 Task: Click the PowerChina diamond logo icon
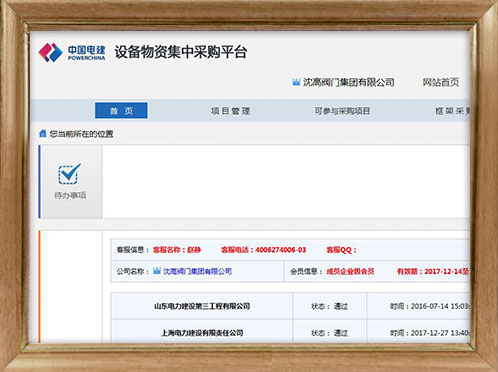pyautogui.click(x=51, y=52)
